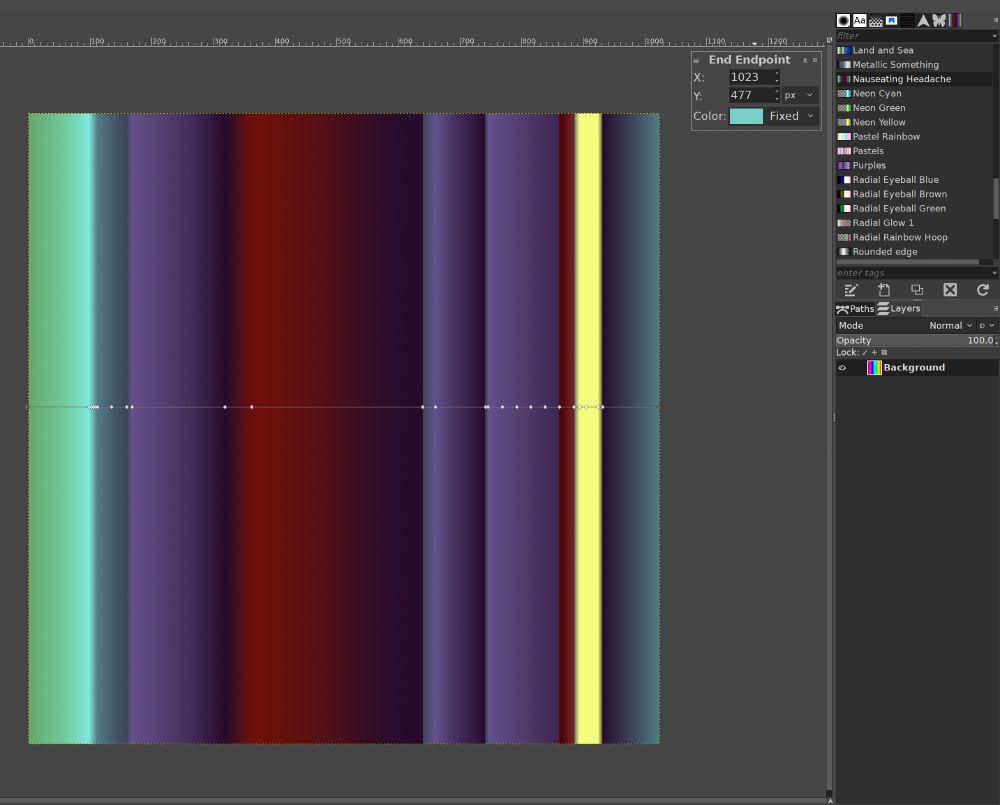1000x805 pixels.
Task: Click the Land and Sea preview thumbnail
Action: pyautogui.click(x=844, y=50)
